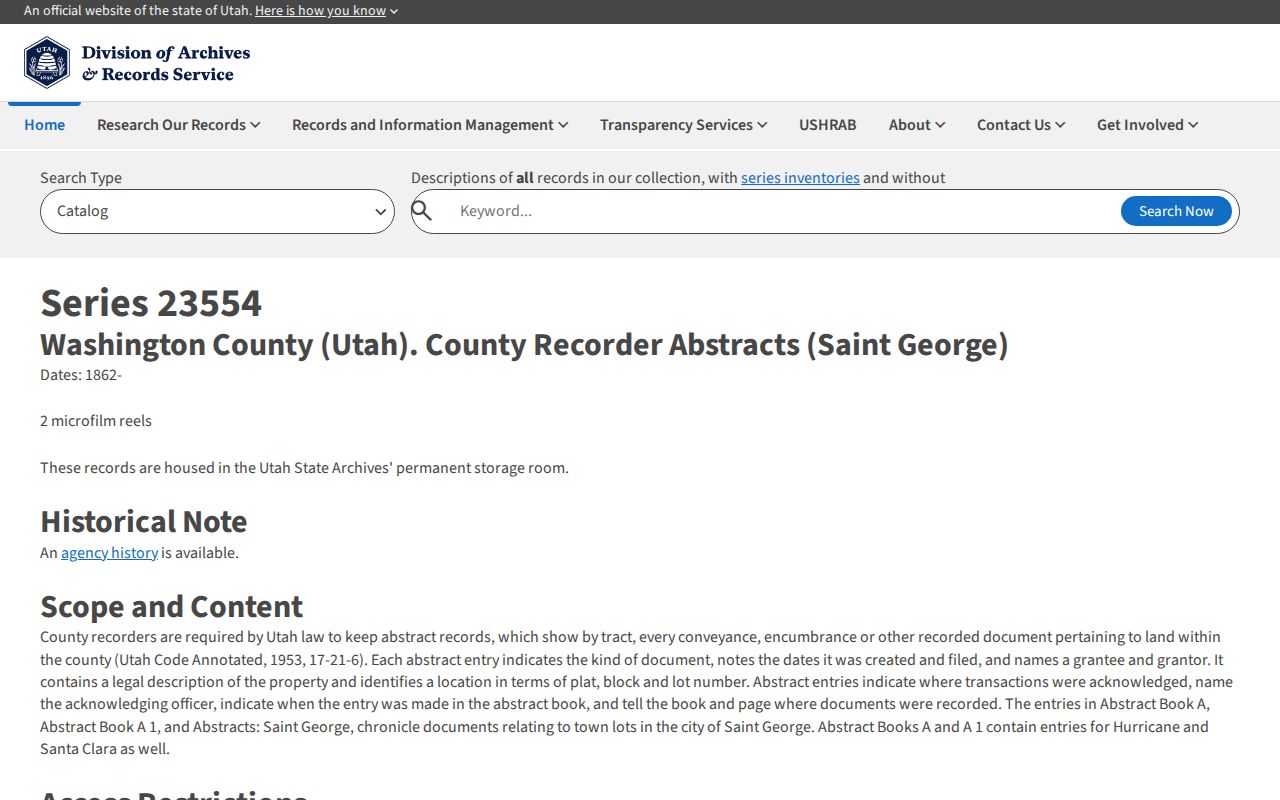Expand the About menu
The image size is (1280, 800).
pos(916,125)
